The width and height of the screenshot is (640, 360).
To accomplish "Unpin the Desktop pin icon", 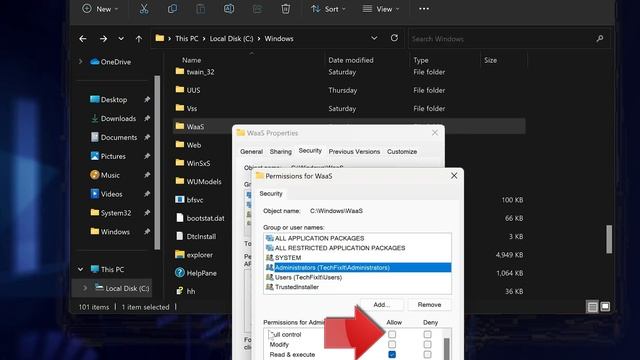I will (x=147, y=100).
